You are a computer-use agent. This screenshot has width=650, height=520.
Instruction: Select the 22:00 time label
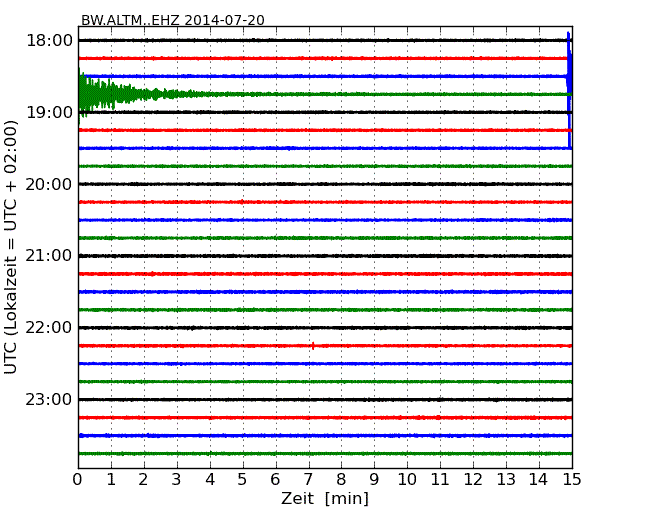[49, 328]
